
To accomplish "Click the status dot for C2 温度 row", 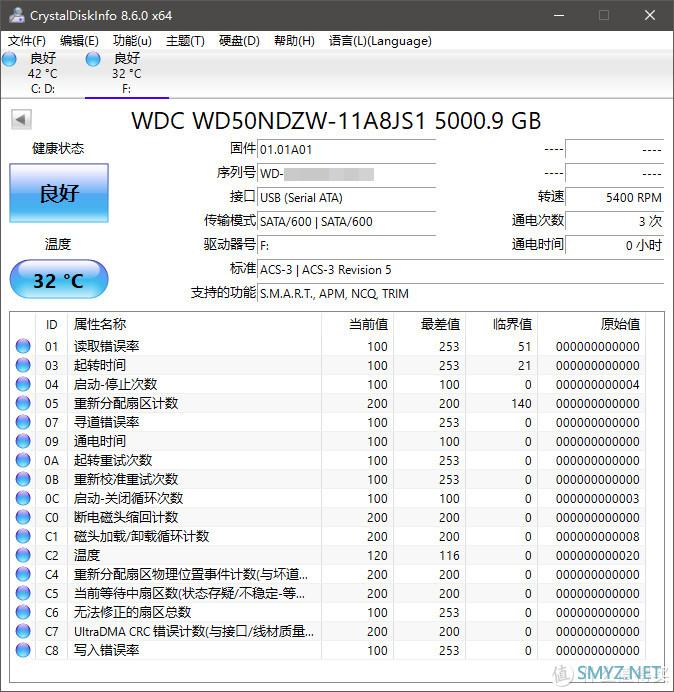I will point(23,555).
